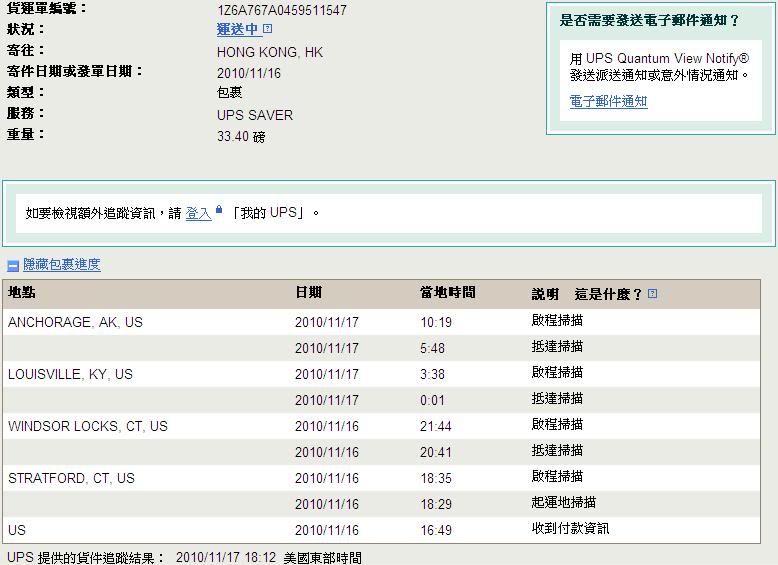
Task: Click the 登入 login link
Action: tap(198, 213)
